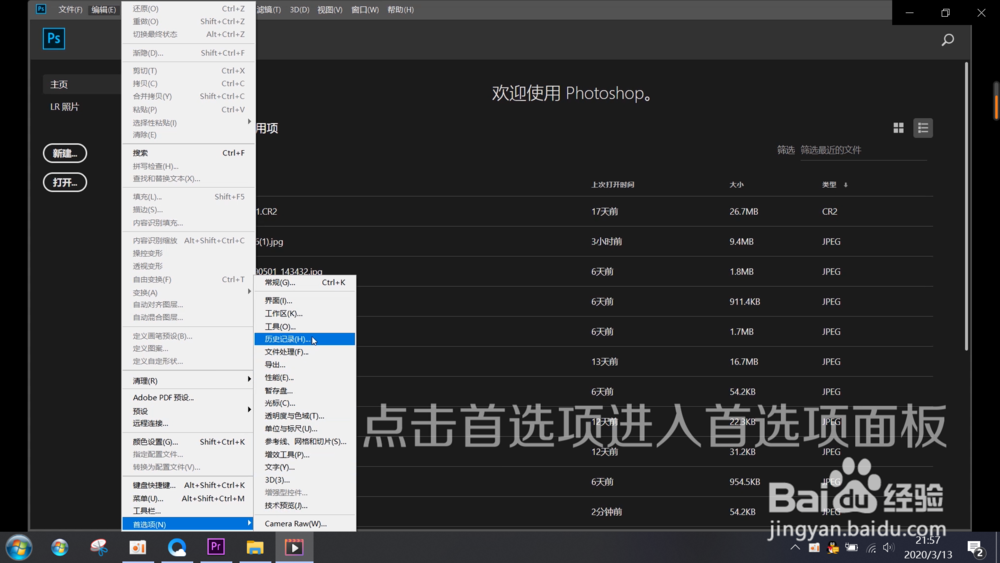This screenshot has height=563, width=1000.
Task: Click the Photoshop Ps home logo
Action: pos(54,39)
